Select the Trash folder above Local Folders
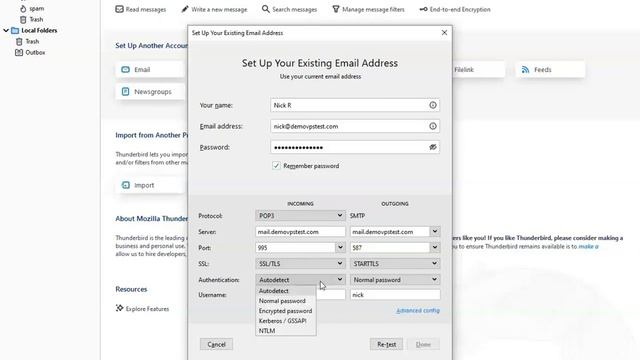640x360 pixels. click(31, 19)
